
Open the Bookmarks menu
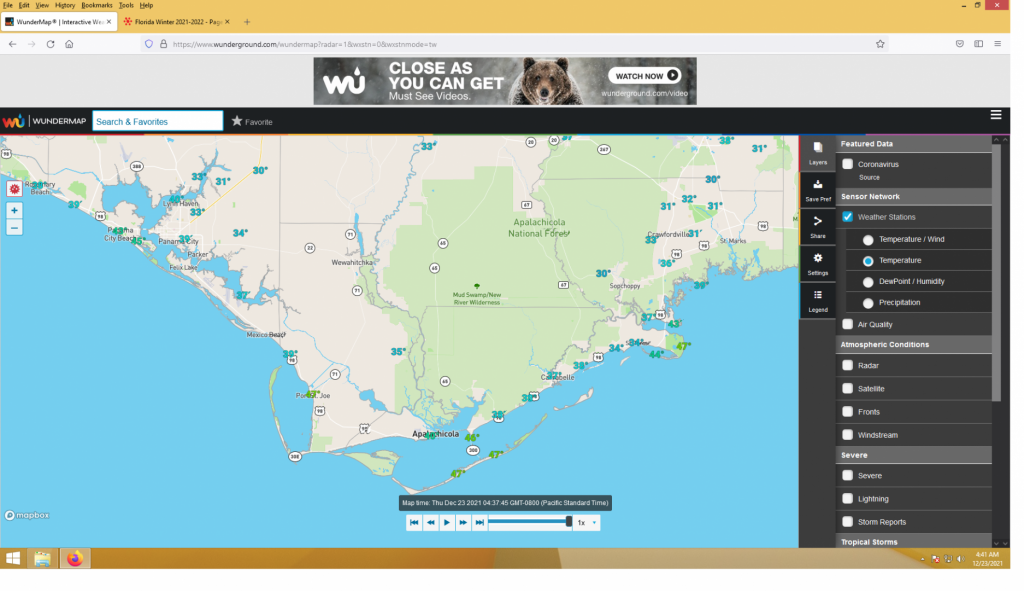coord(97,5)
